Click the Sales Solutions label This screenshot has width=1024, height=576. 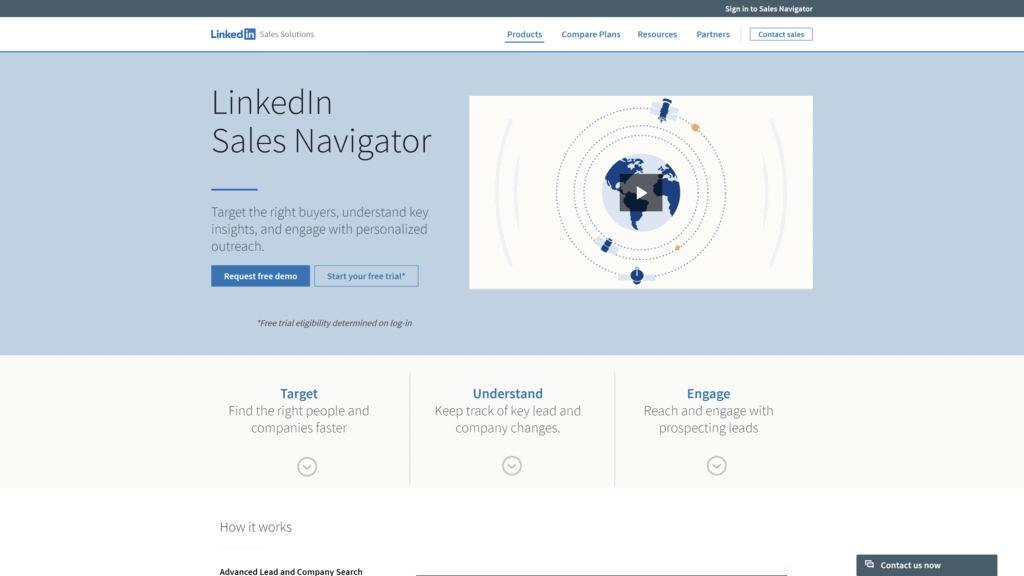[x=287, y=34]
